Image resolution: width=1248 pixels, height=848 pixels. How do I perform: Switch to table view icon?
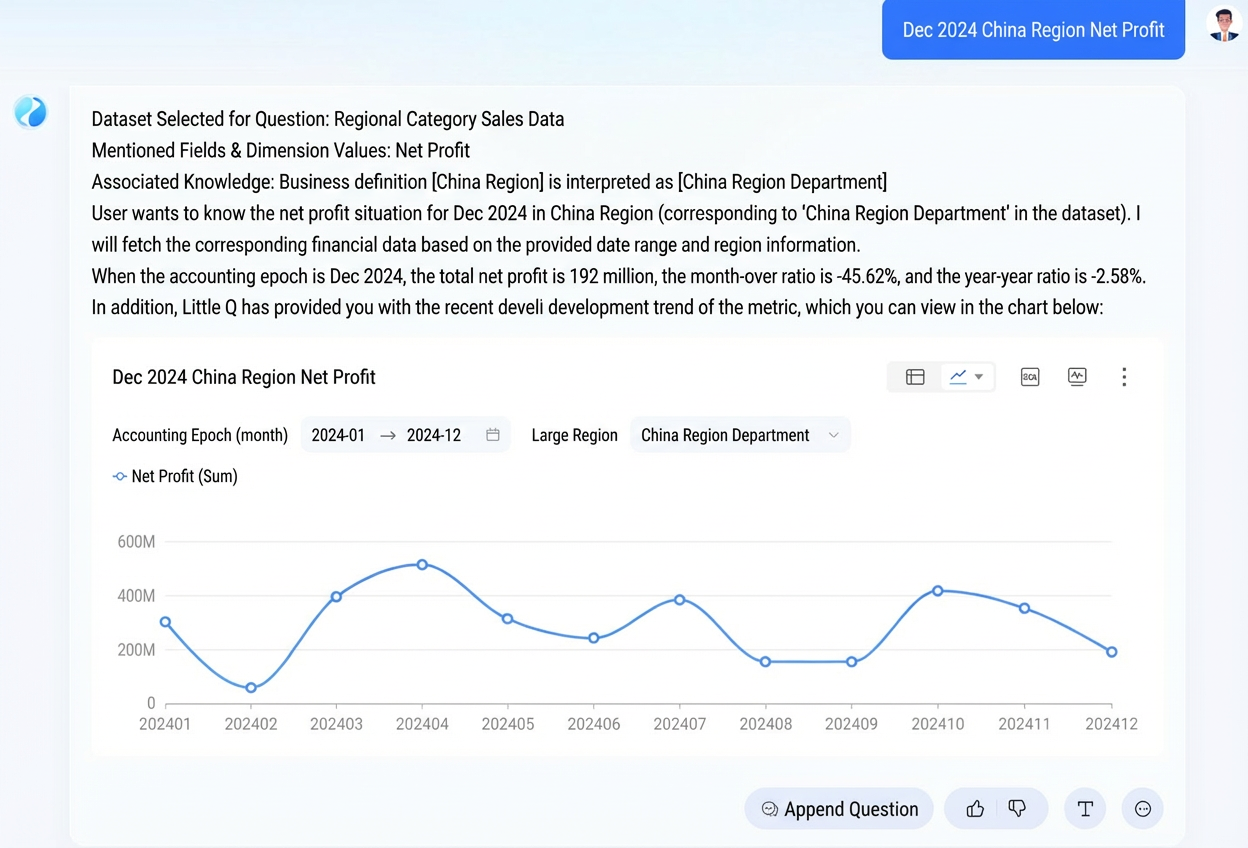tap(915, 377)
